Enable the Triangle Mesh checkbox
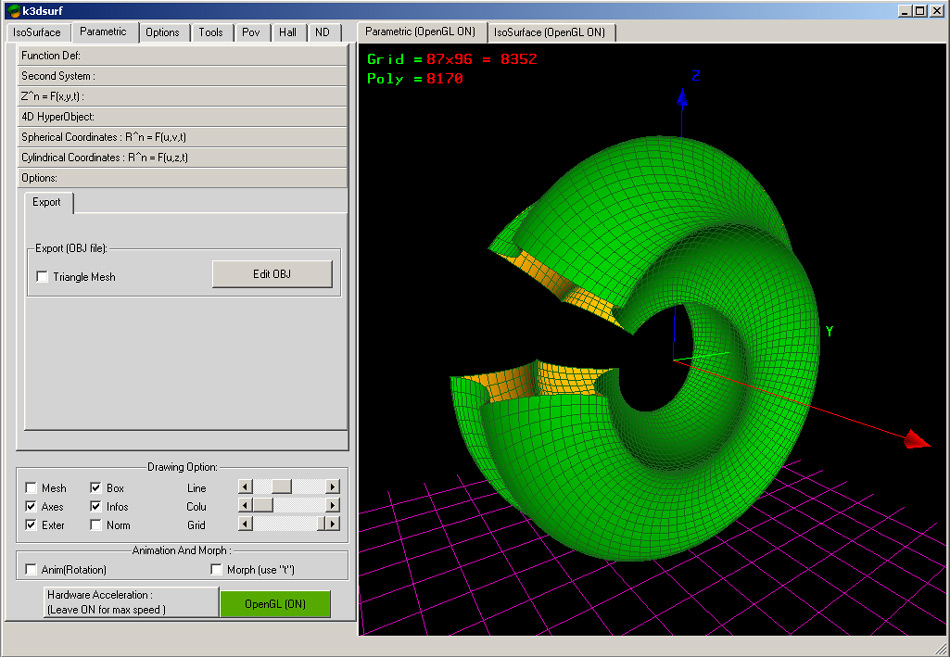950x657 pixels. tap(42, 277)
